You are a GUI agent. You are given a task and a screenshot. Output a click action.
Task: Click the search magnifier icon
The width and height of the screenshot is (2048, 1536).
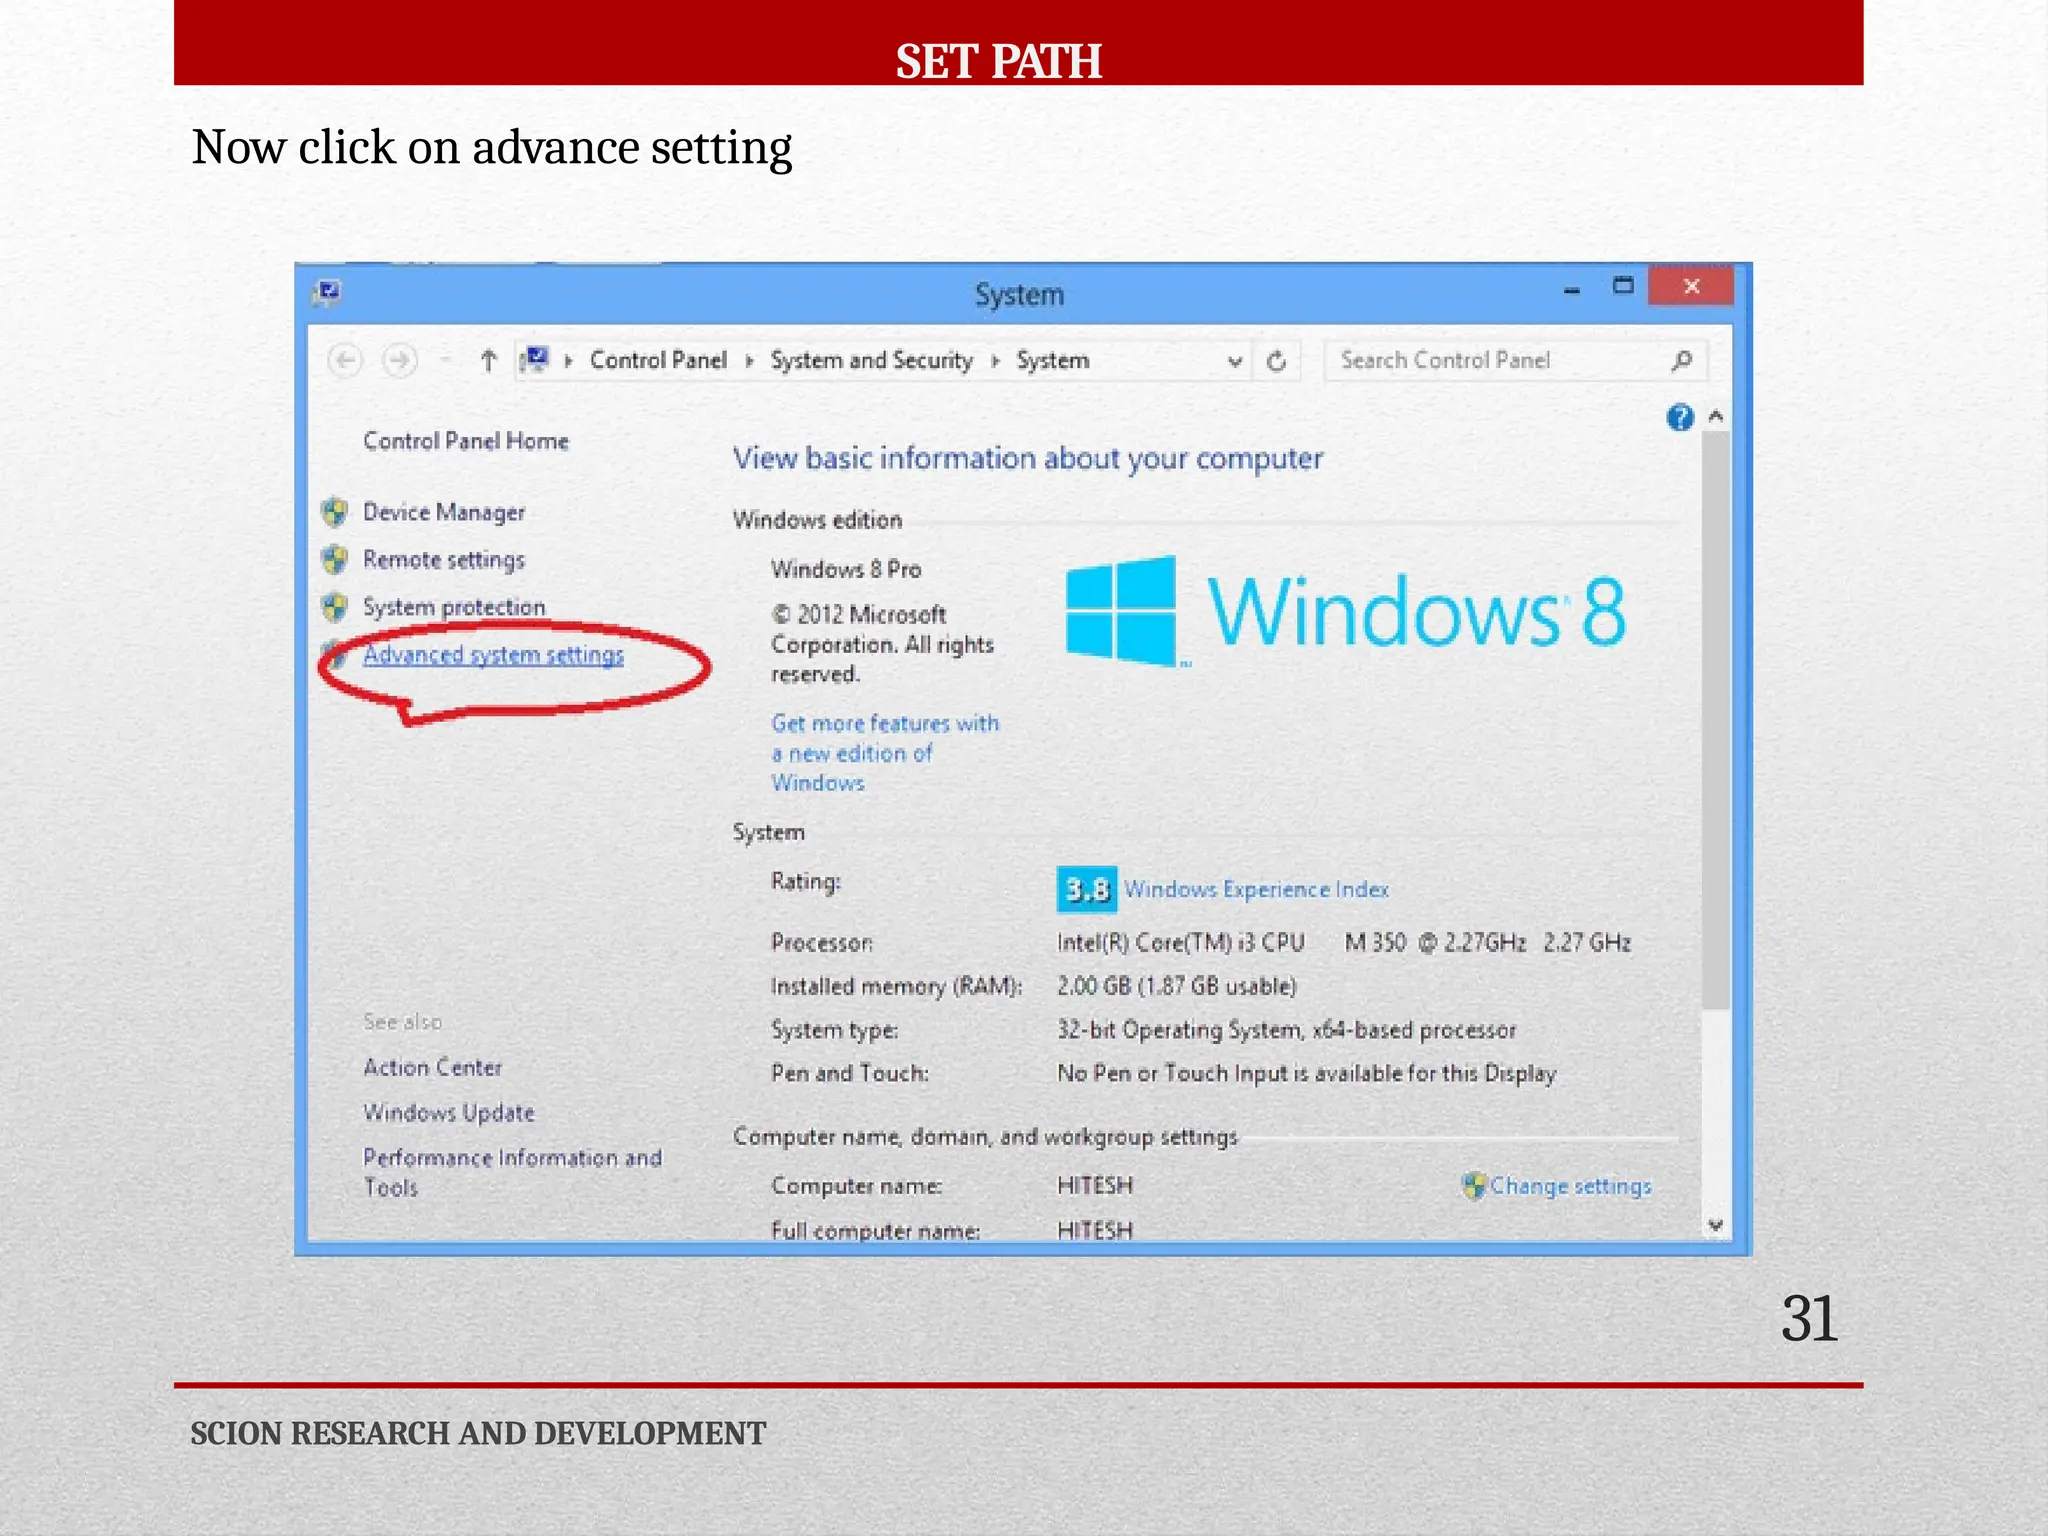pyautogui.click(x=1682, y=360)
